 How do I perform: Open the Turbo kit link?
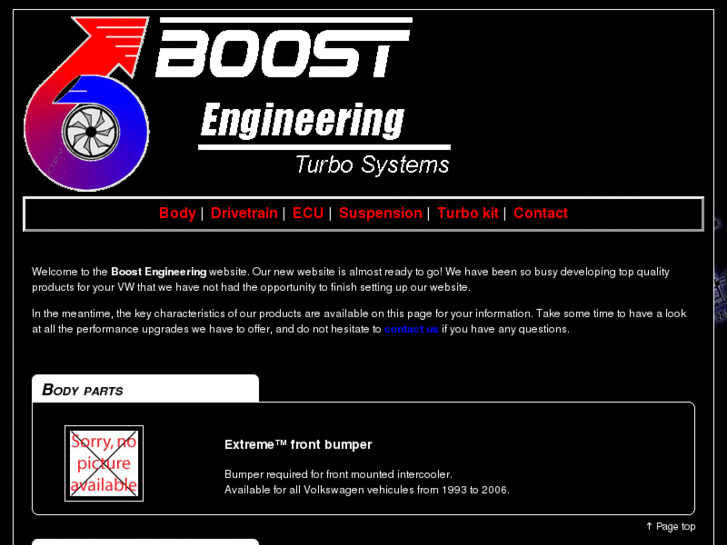tap(467, 213)
